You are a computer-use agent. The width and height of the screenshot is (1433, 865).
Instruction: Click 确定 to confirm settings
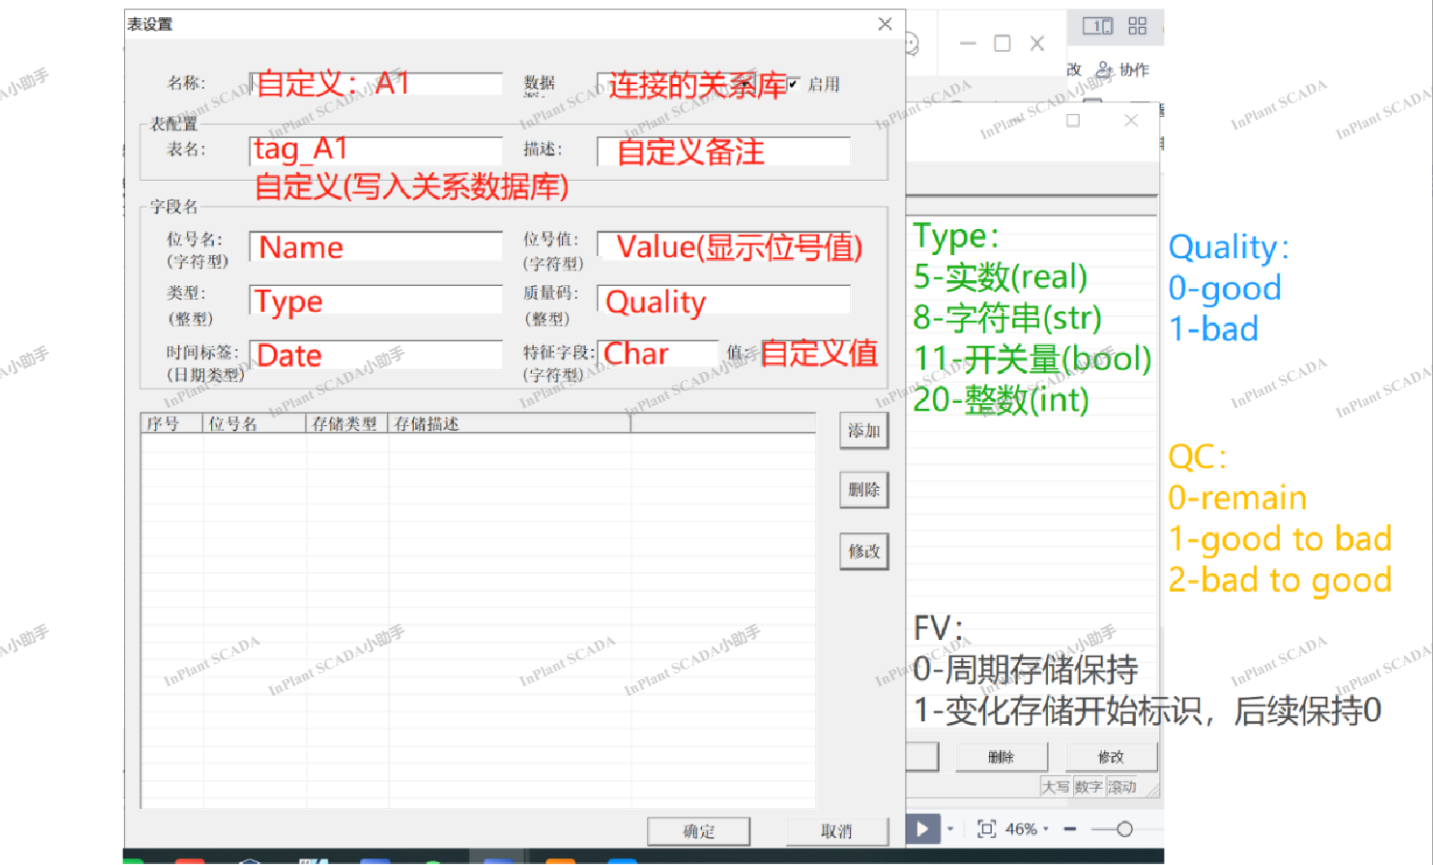[698, 831]
